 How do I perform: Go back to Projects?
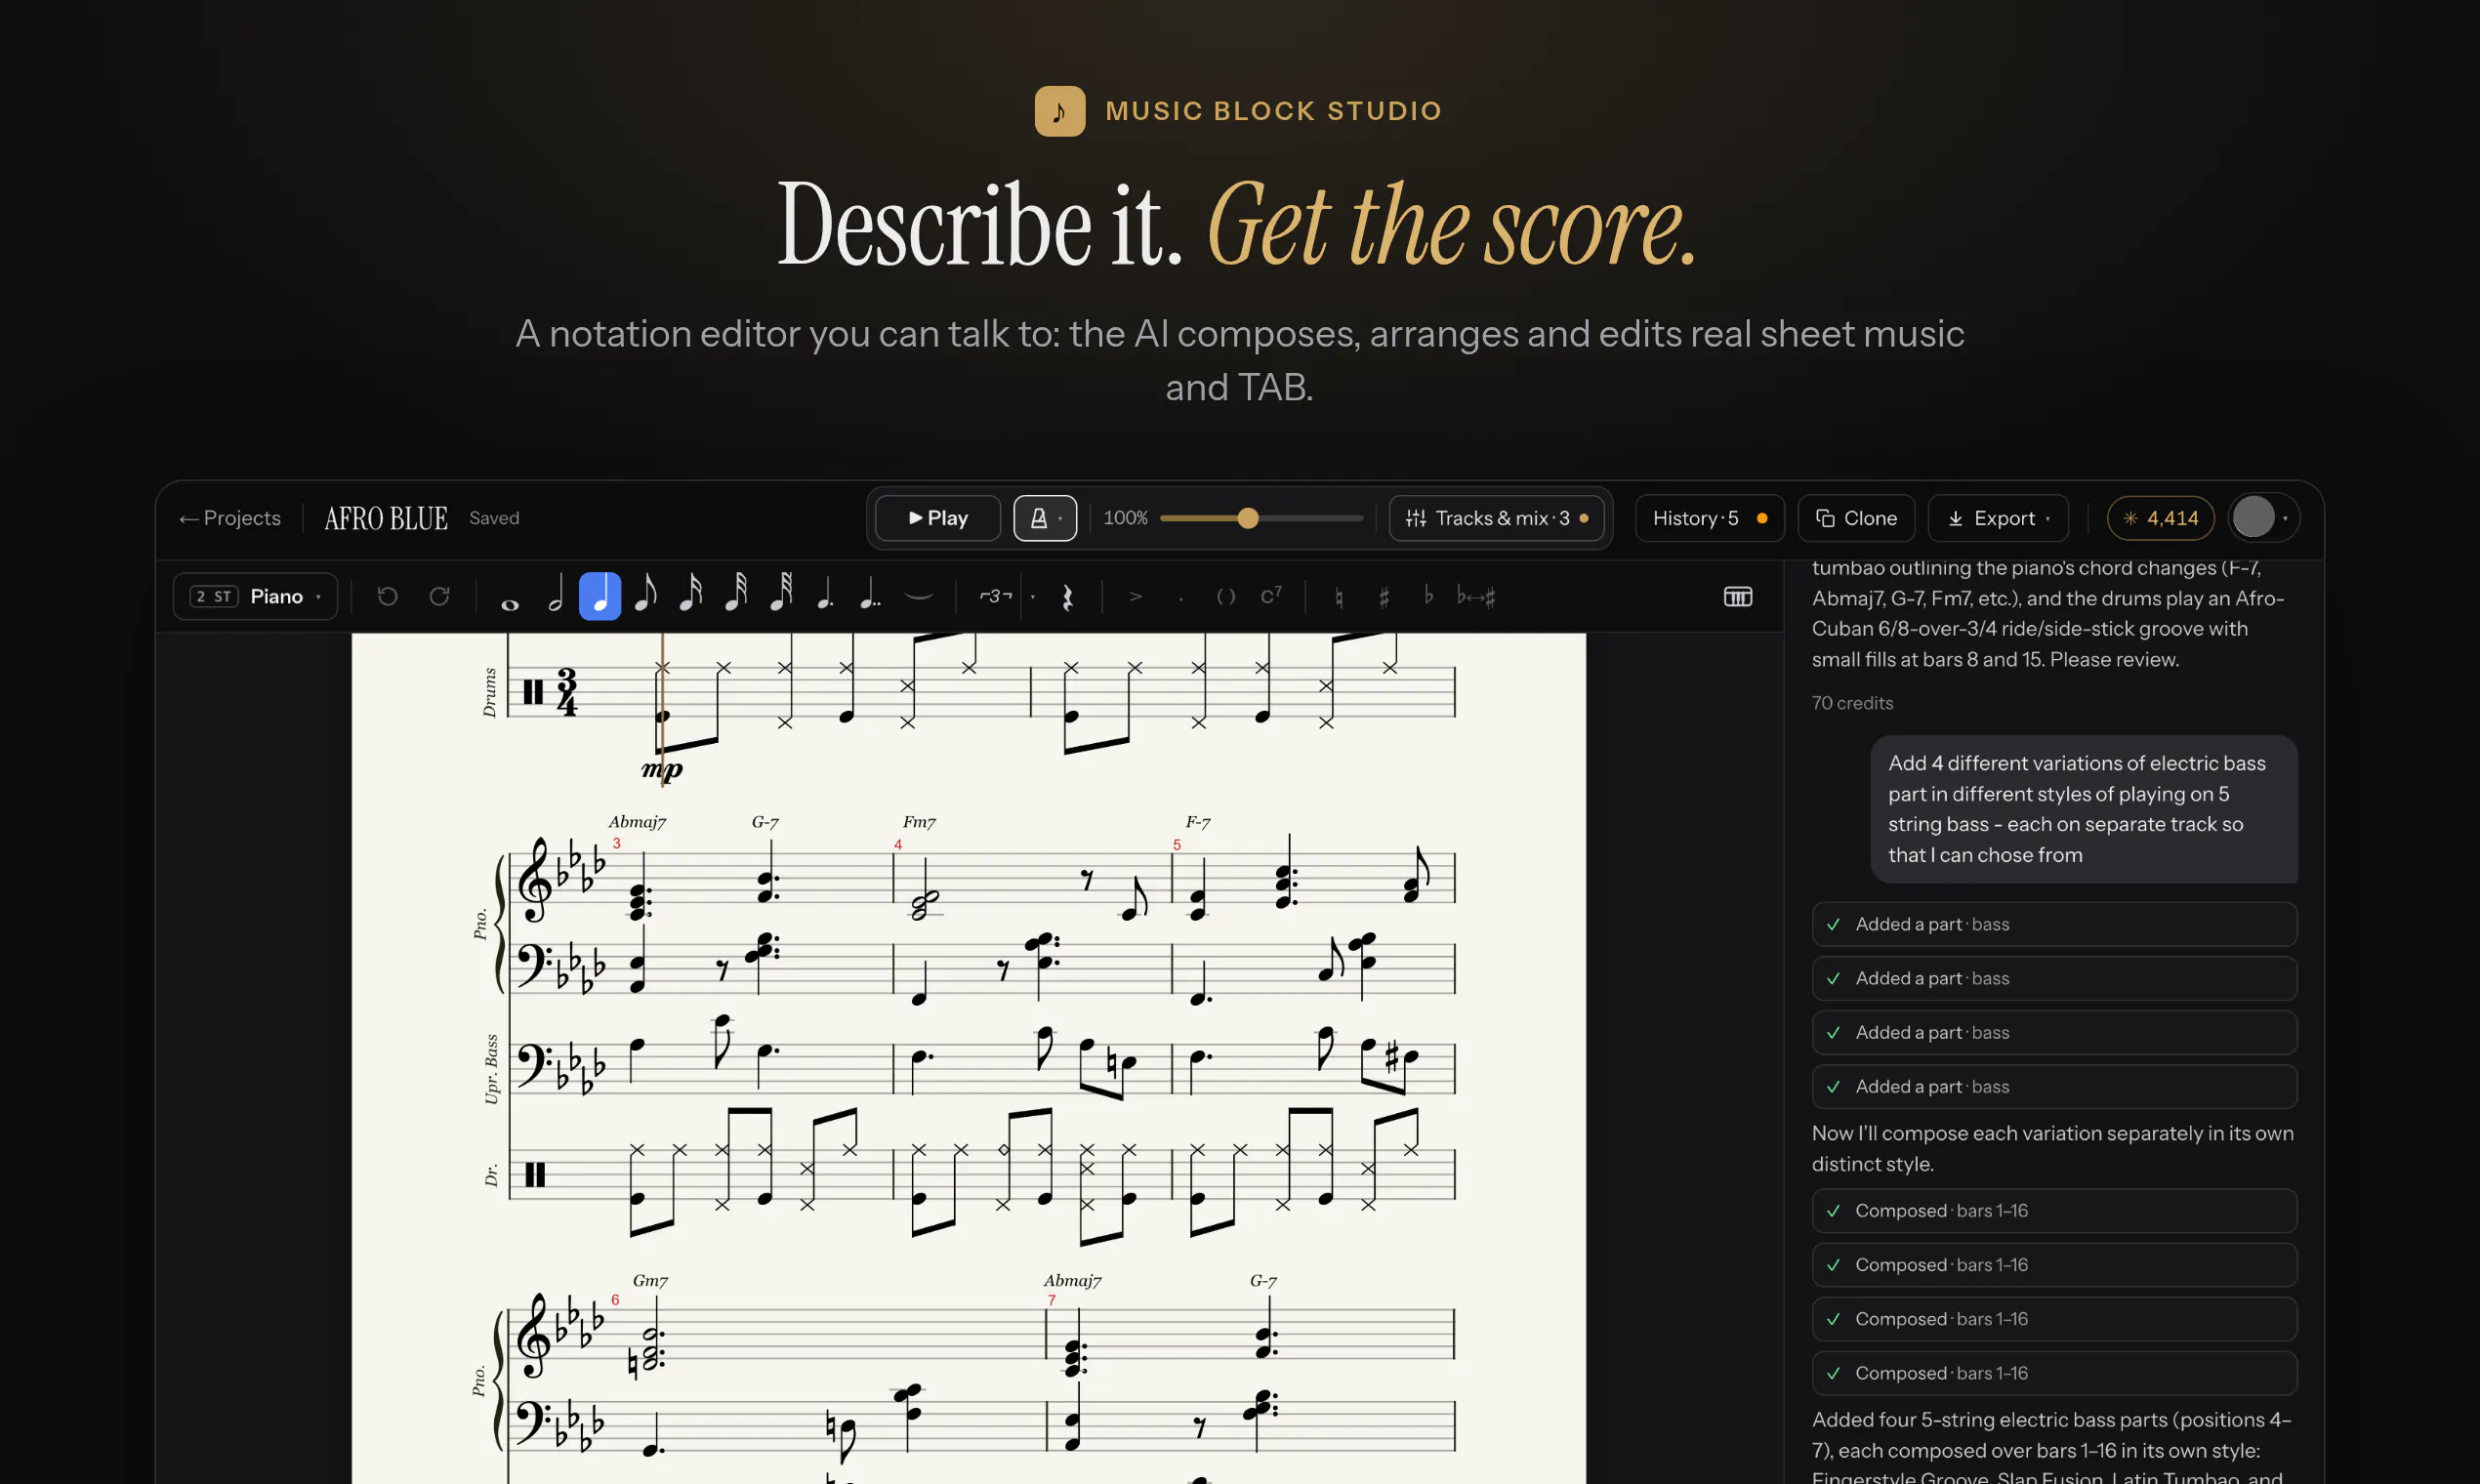coord(229,518)
